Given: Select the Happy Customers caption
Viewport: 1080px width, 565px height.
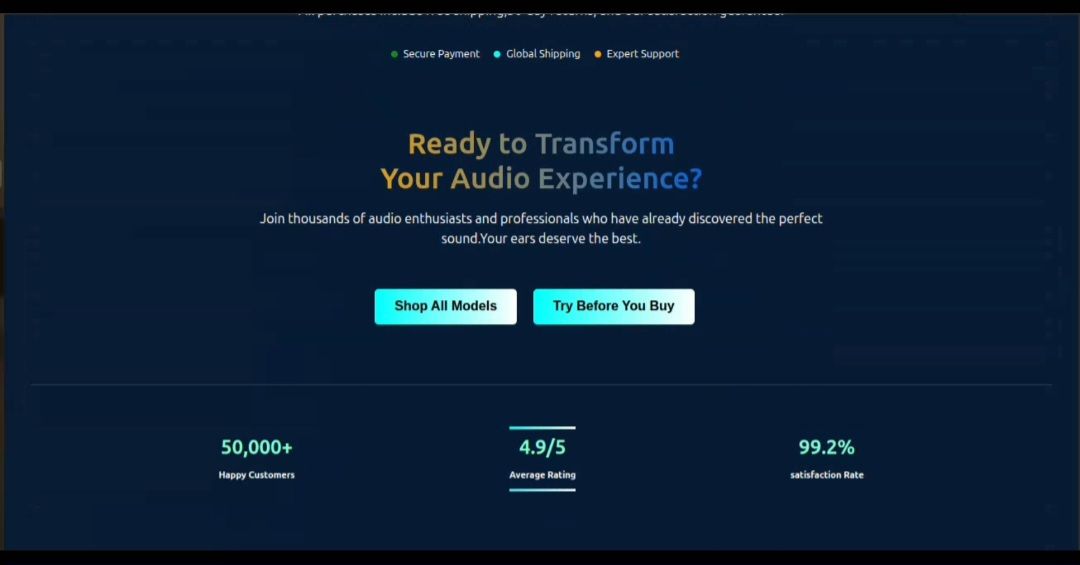Looking at the screenshot, I should pyautogui.click(x=257, y=475).
